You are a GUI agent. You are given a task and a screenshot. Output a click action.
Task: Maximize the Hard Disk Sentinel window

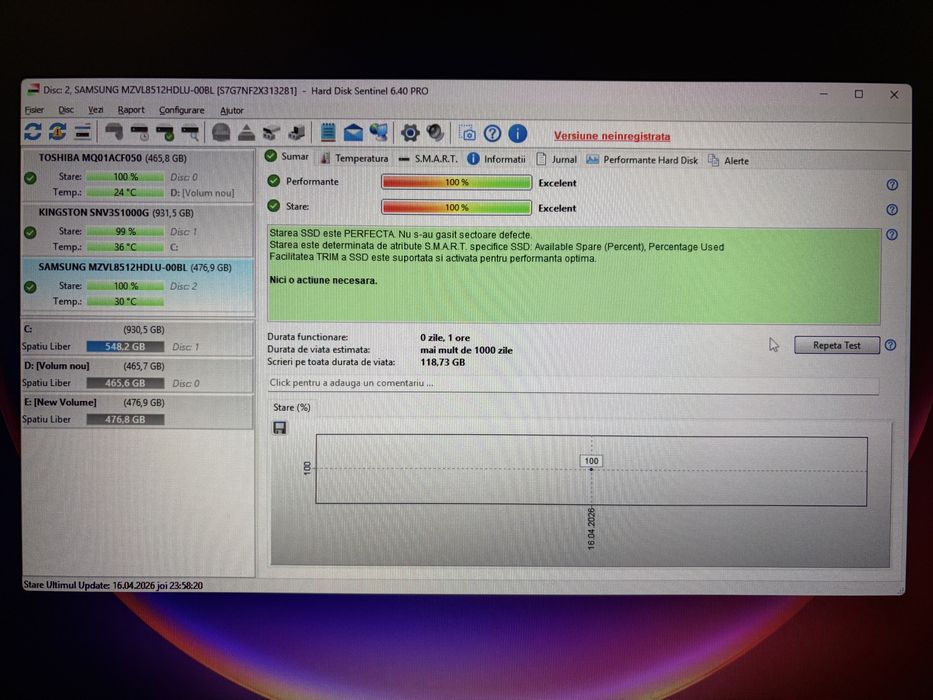pos(859,94)
